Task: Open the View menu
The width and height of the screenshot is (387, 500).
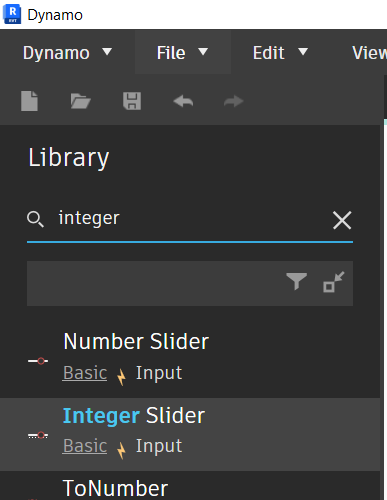Action: click(369, 53)
